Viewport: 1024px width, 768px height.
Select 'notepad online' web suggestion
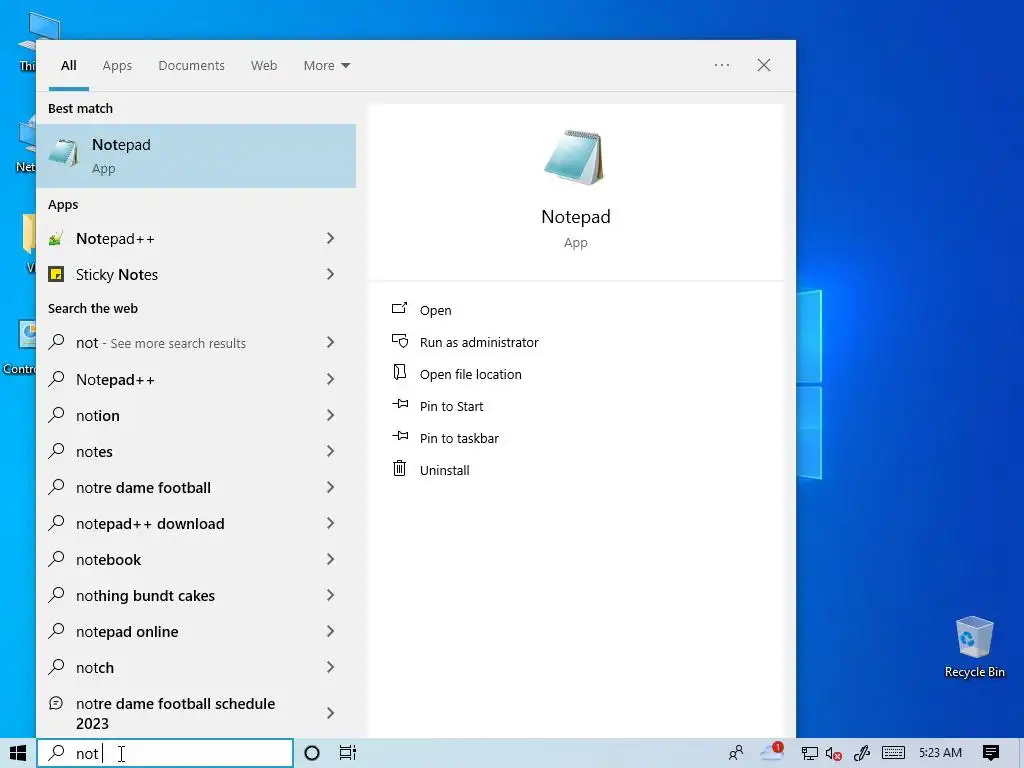[x=127, y=632]
